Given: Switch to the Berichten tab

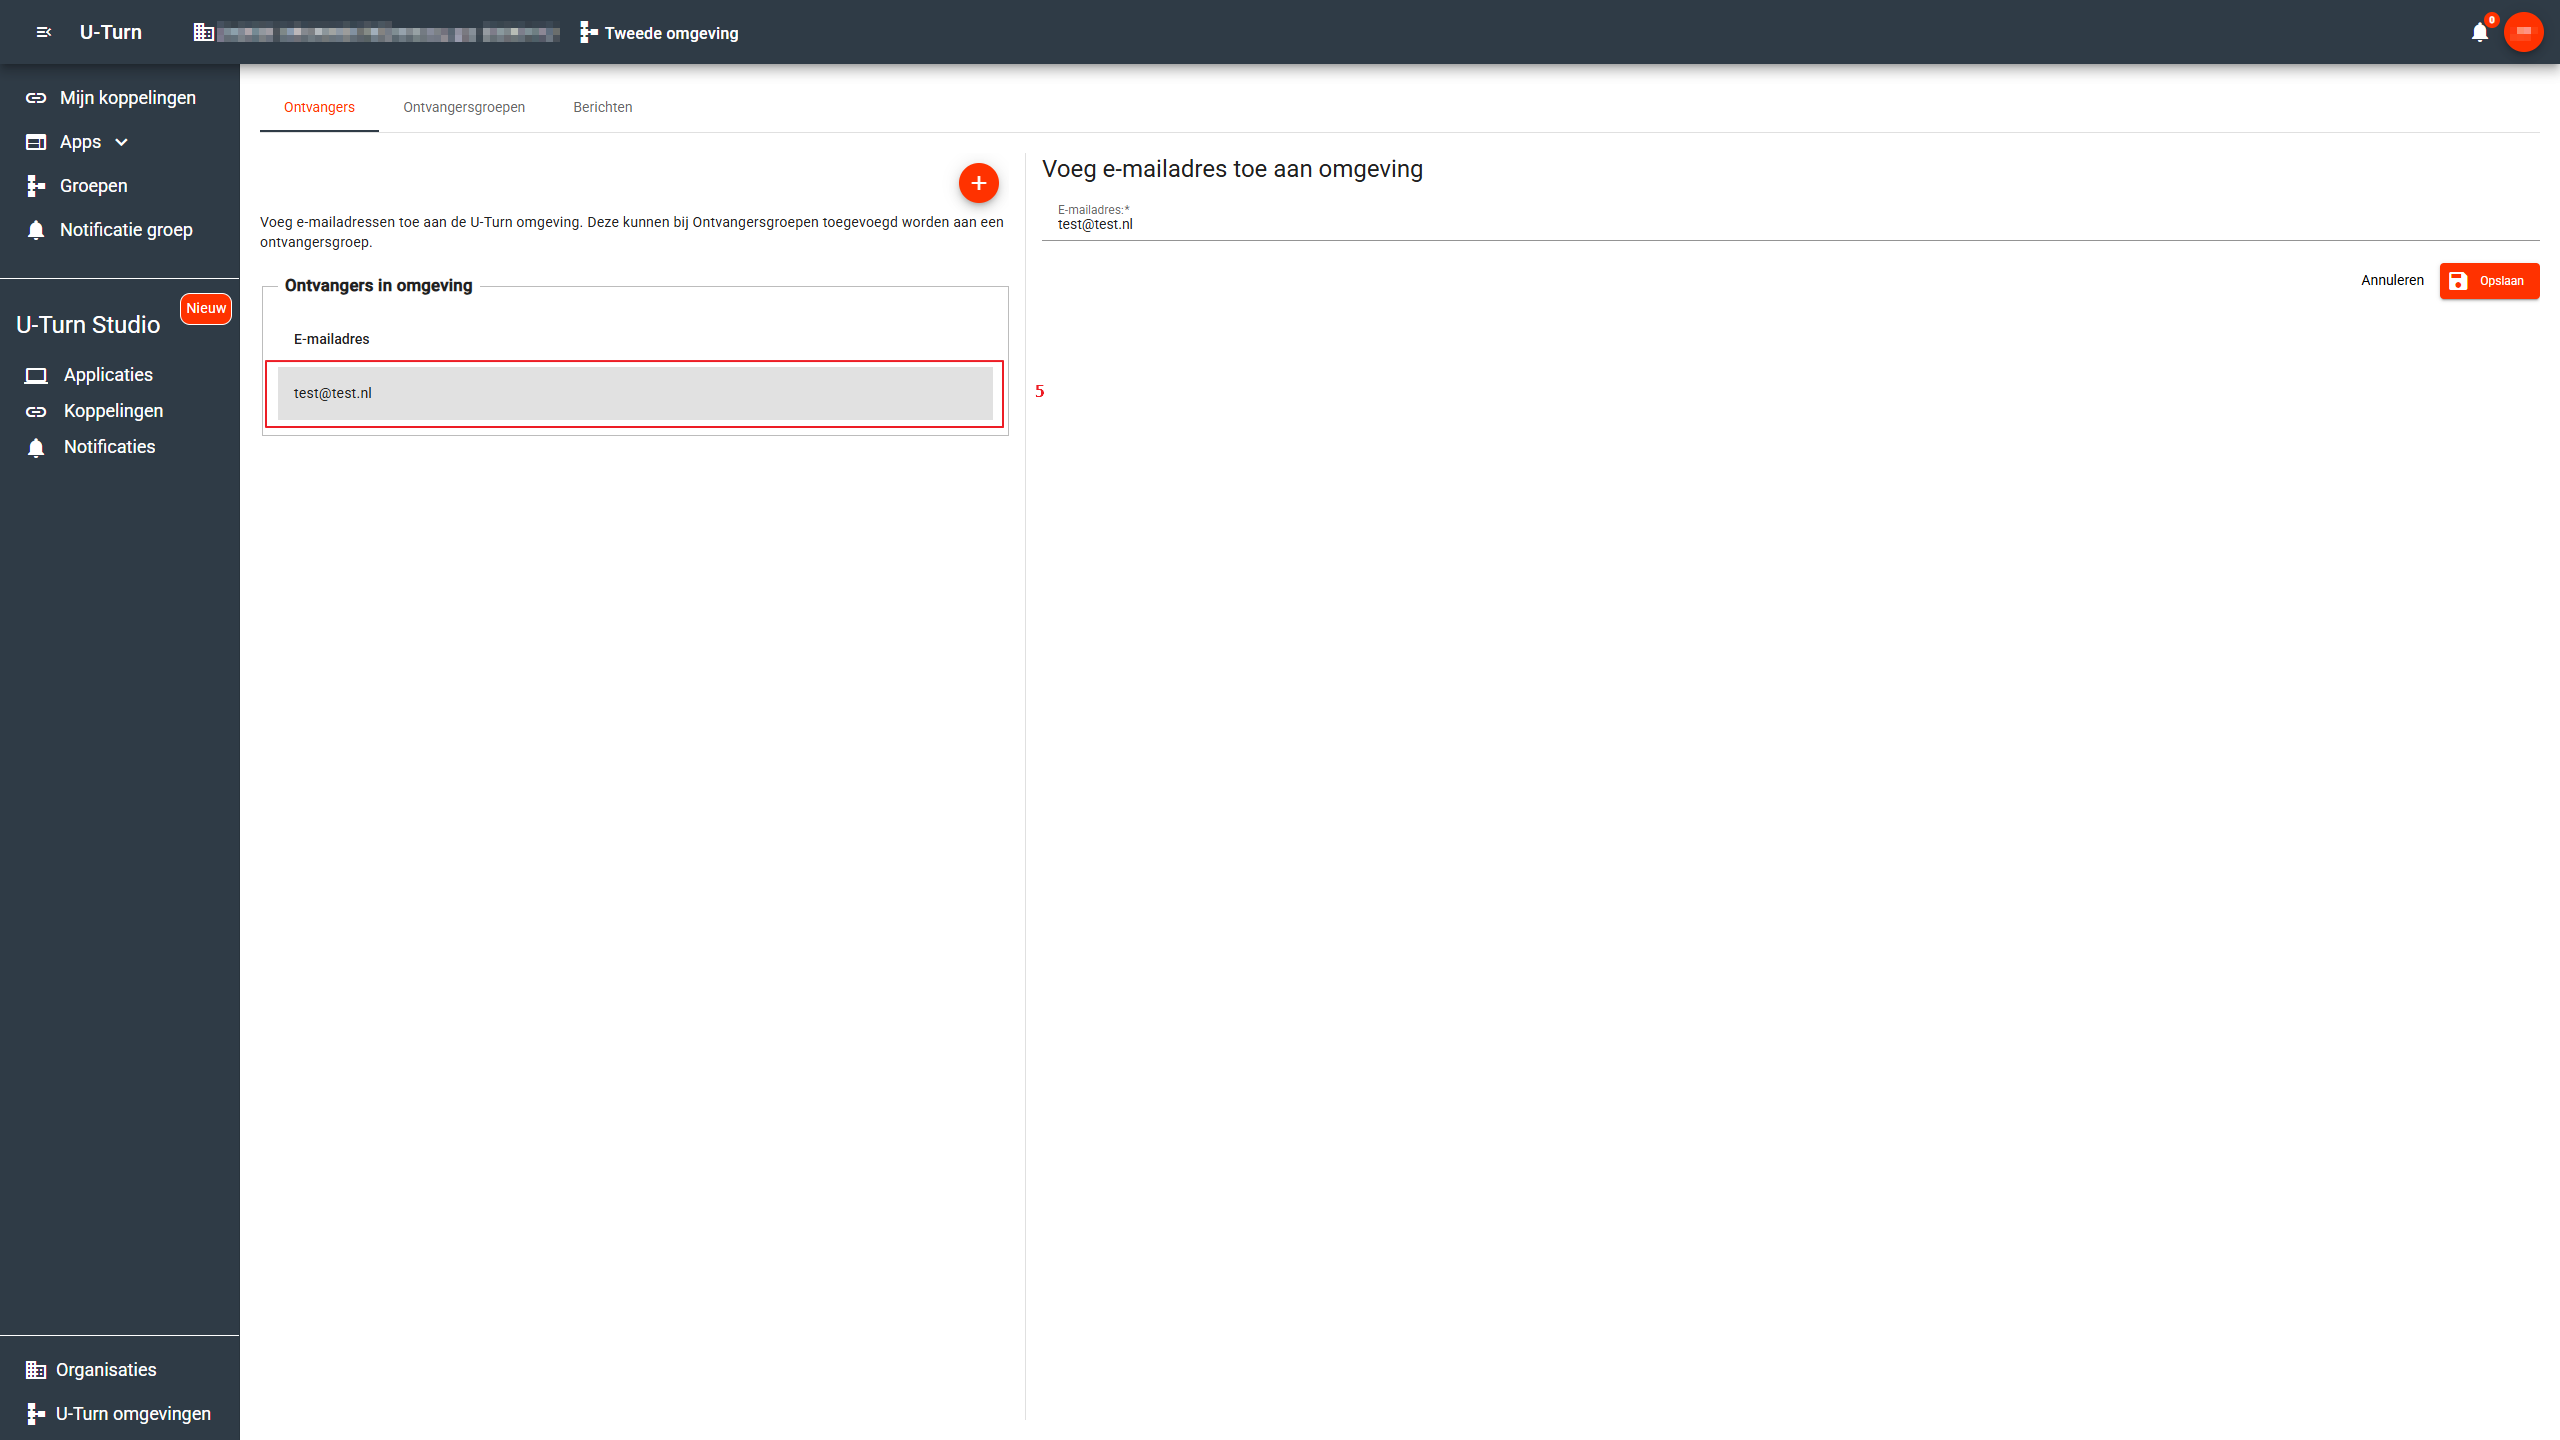Looking at the screenshot, I should coord(602,107).
